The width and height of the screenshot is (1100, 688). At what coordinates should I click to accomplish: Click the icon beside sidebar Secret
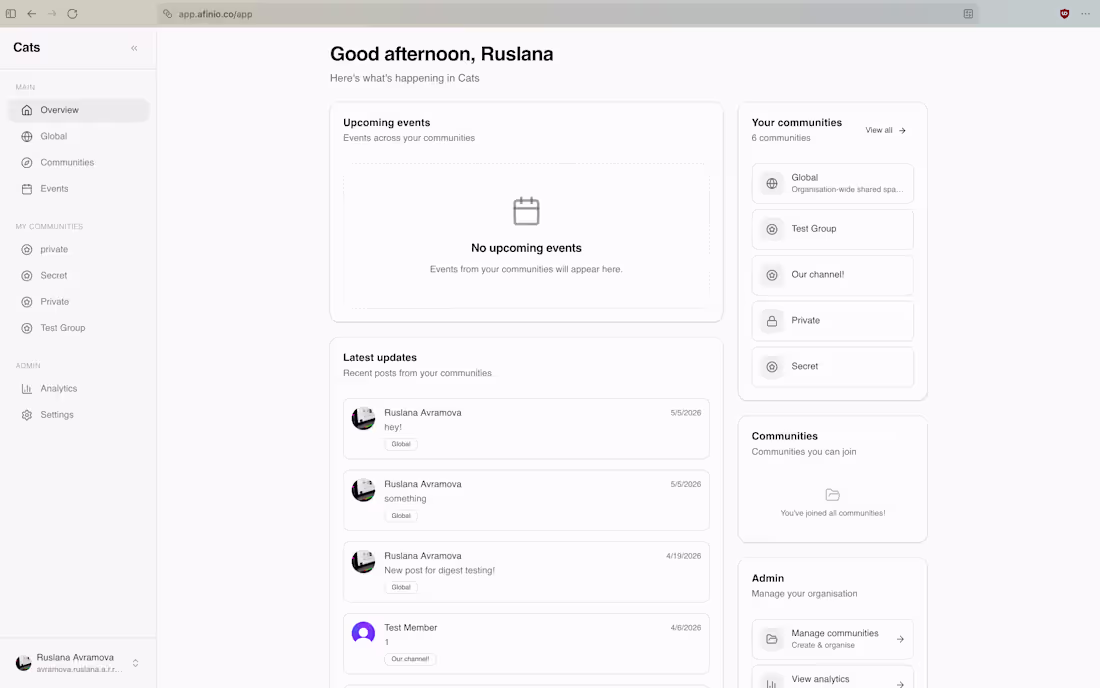(27, 276)
